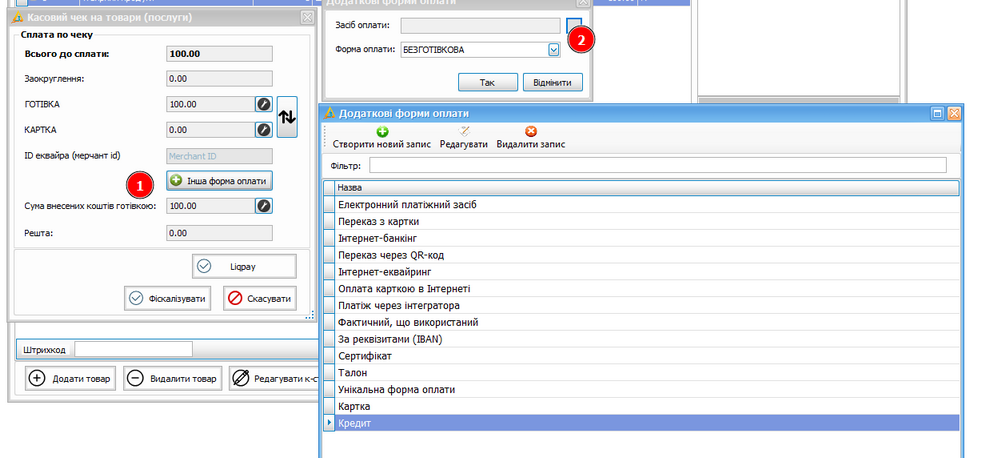Click the Засіб оплати field
Screen dimensions: 982x458
(x=480, y=26)
